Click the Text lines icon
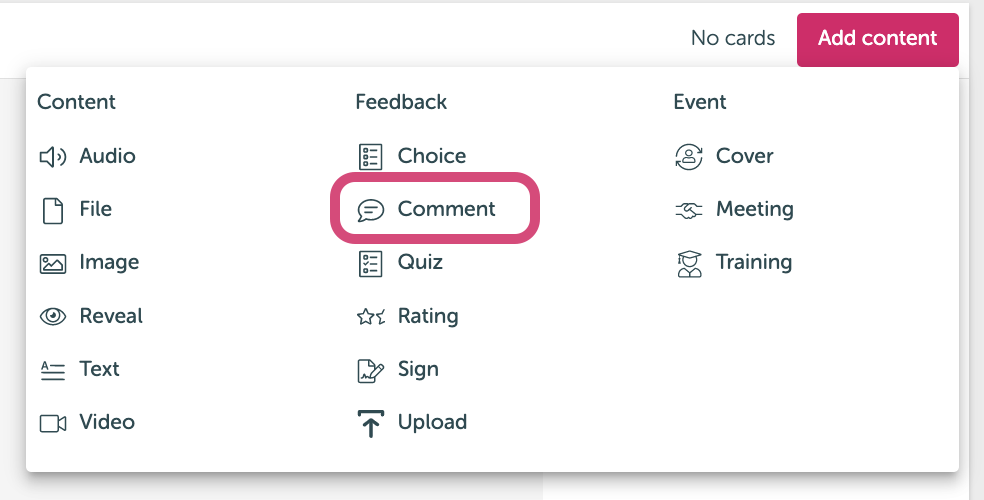The width and height of the screenshot is (984, 500). pyautogui.click(x=53, y=370)
